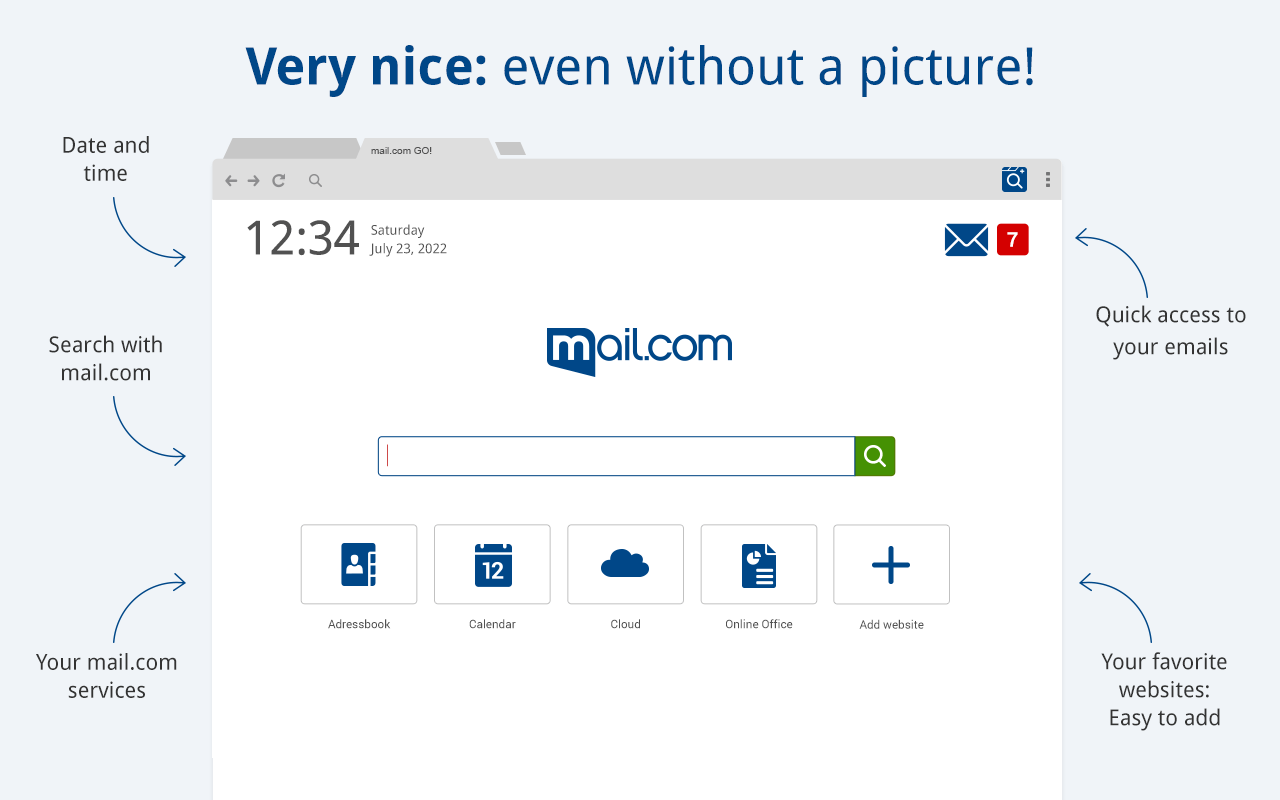This screenshot has width=1280, height=800.
Task: Click the mail.com logo
Action: click(x=640, y=351)
